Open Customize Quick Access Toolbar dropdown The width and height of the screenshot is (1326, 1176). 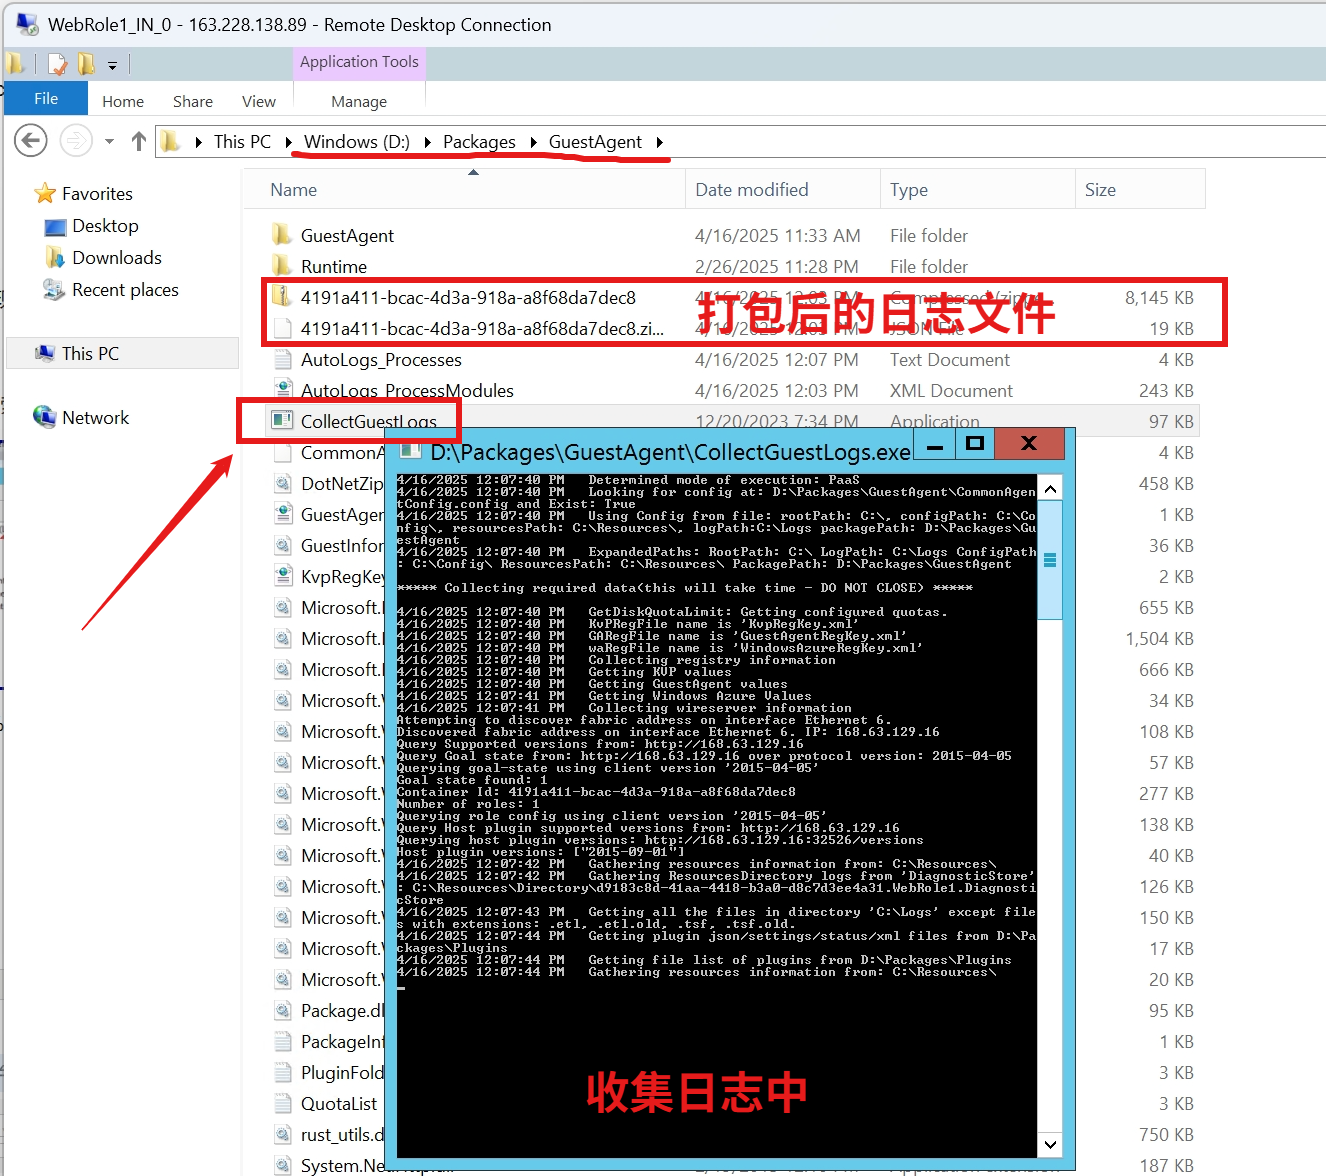coord(112,66)
